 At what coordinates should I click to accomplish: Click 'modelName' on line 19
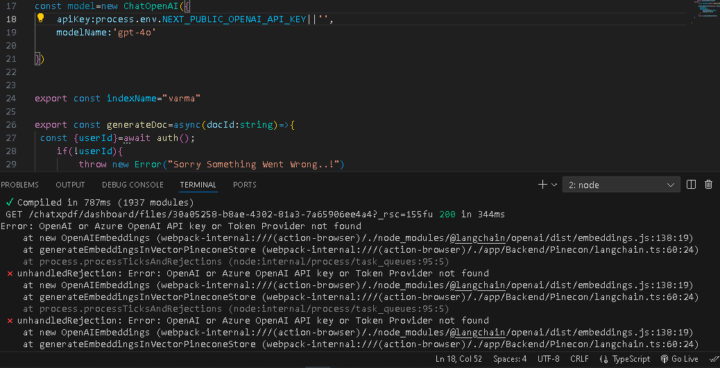[x=81, y=33]
